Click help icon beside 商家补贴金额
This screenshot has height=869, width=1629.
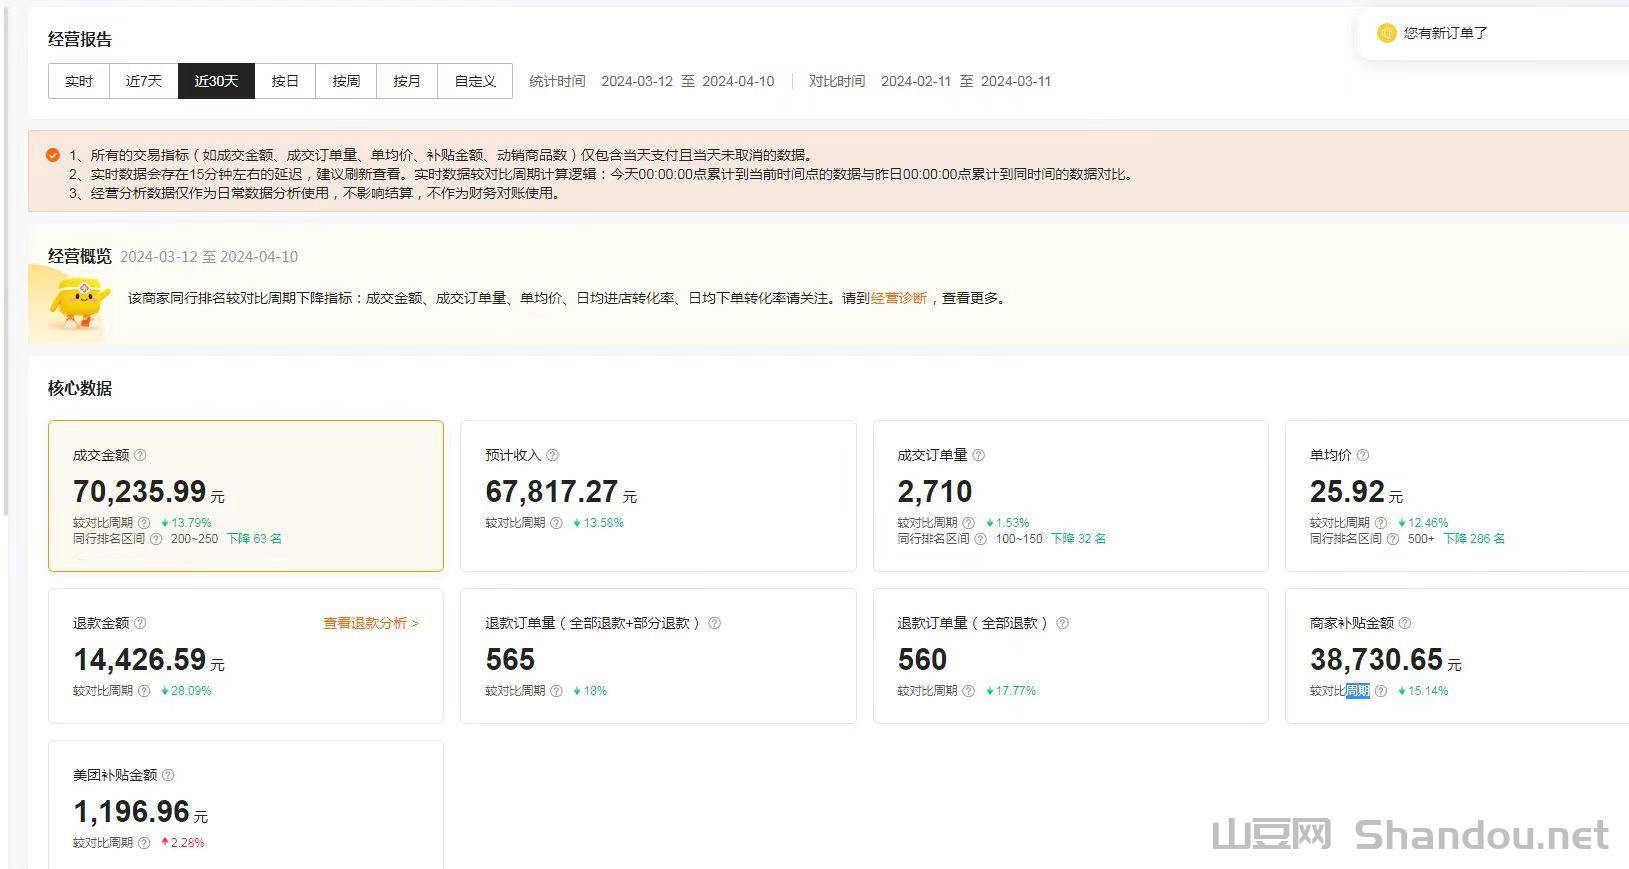tap(1404, 623)
